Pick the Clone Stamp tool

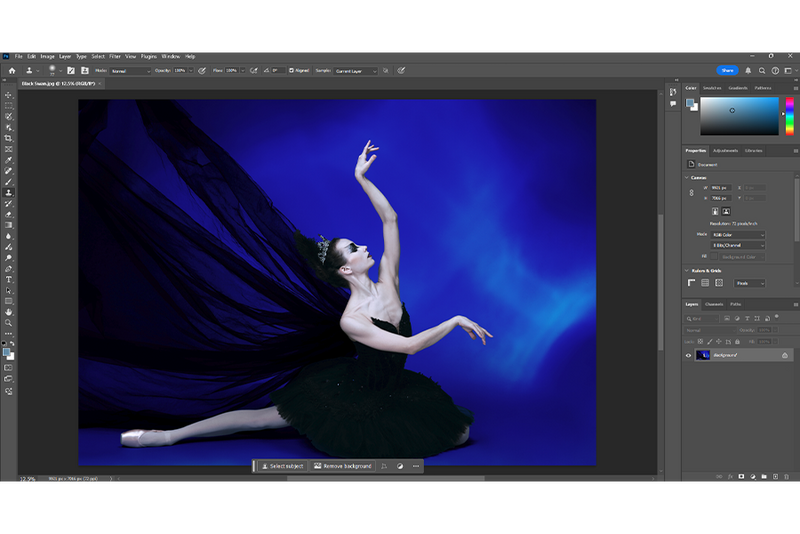[x=9, y=192]
